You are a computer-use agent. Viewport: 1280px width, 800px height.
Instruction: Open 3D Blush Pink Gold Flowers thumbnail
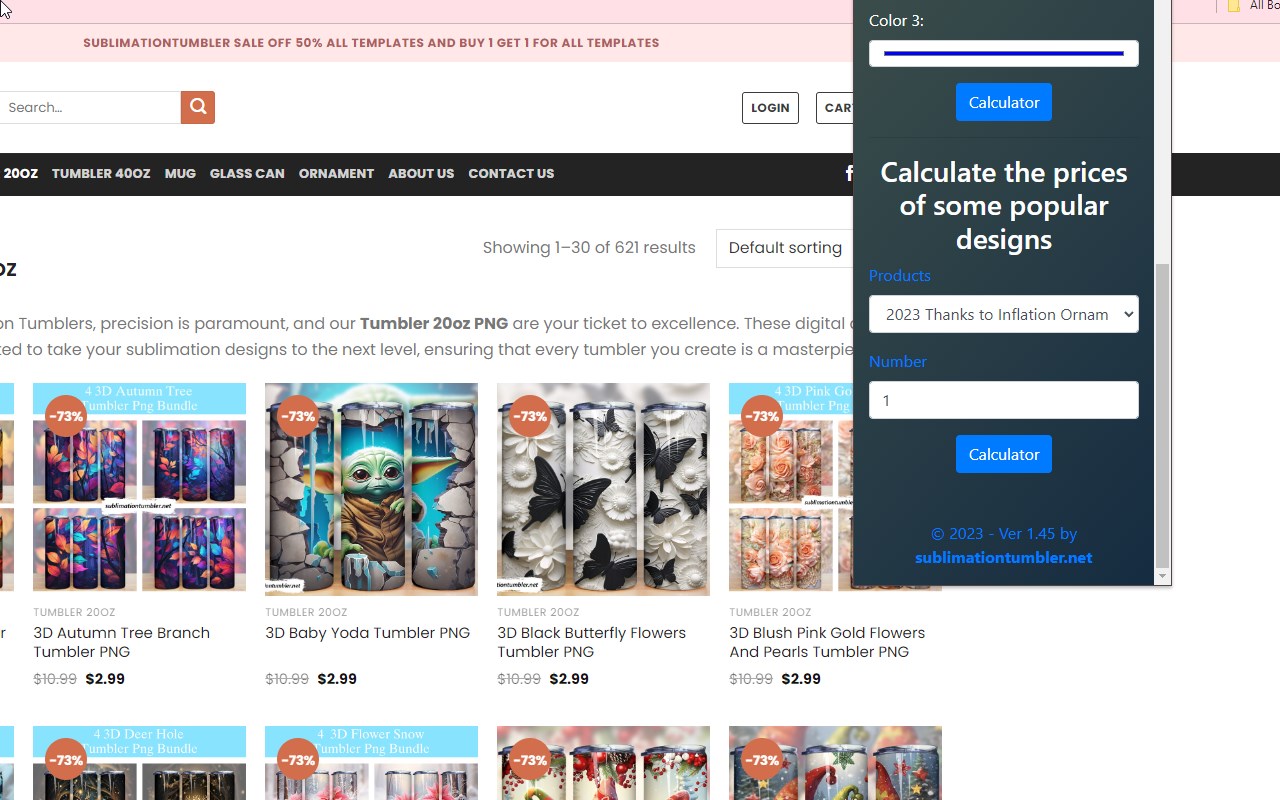[x=791, y=489]
